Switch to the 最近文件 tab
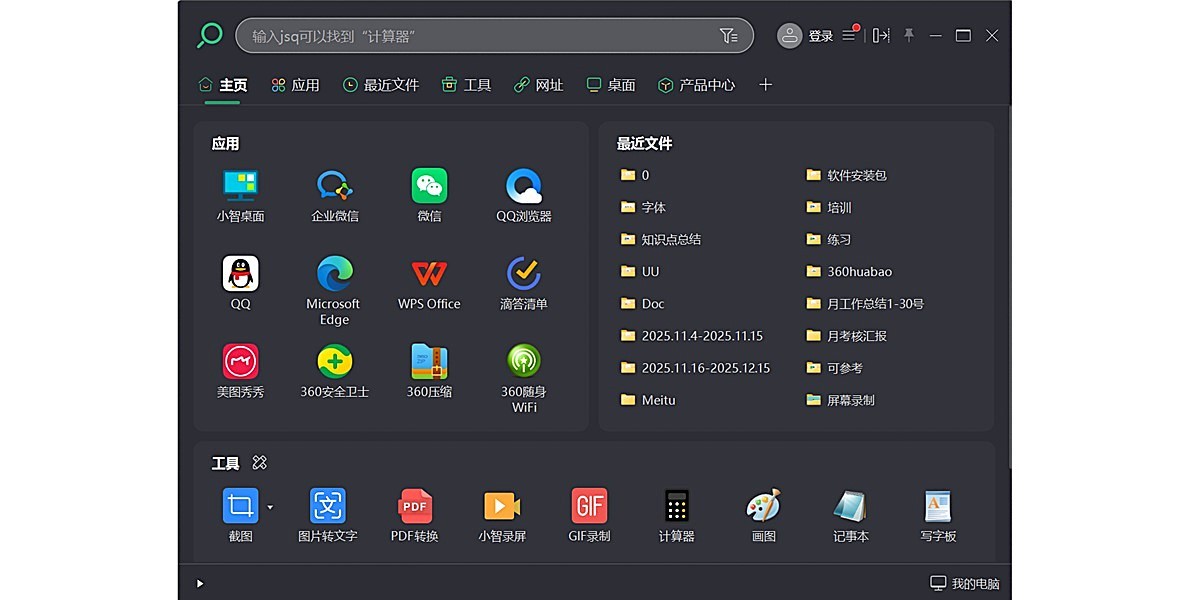Screen dimensions: 1200x600 [x=380, y=85]
